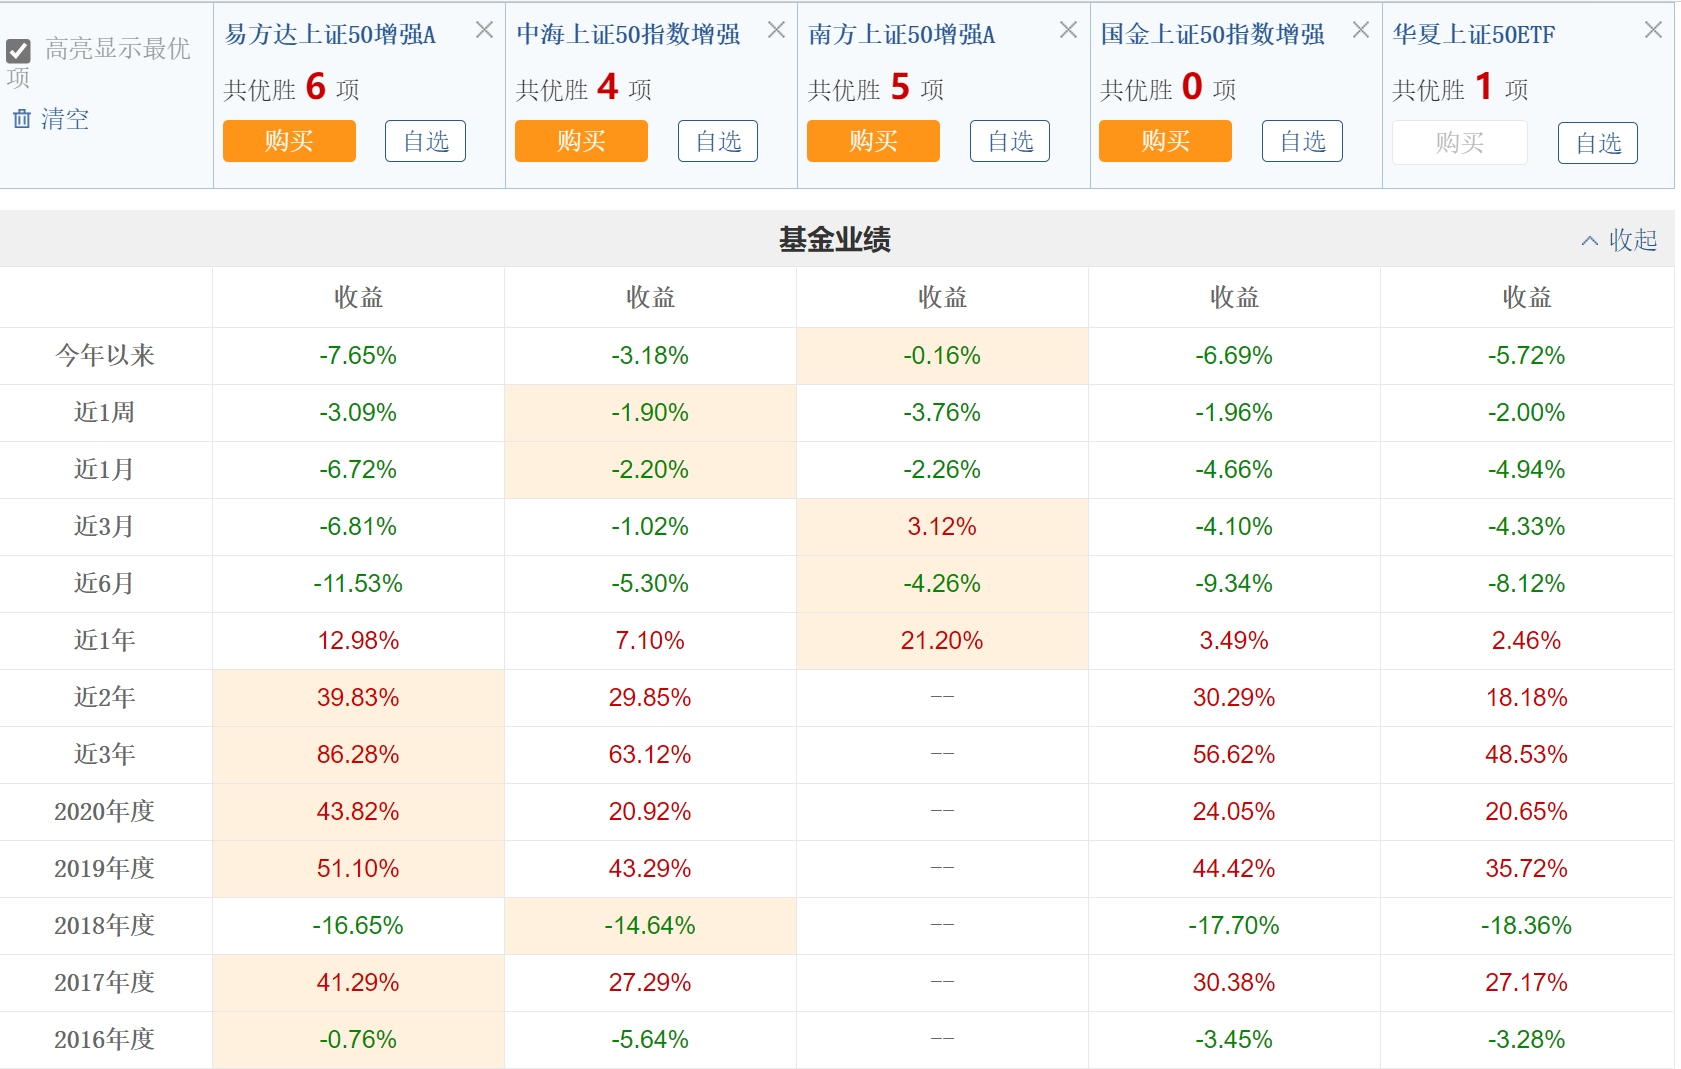Select the 近1年 row label
This screenshot has width=1681, height=1069.
pyautogui.click(x=104, y=640)
